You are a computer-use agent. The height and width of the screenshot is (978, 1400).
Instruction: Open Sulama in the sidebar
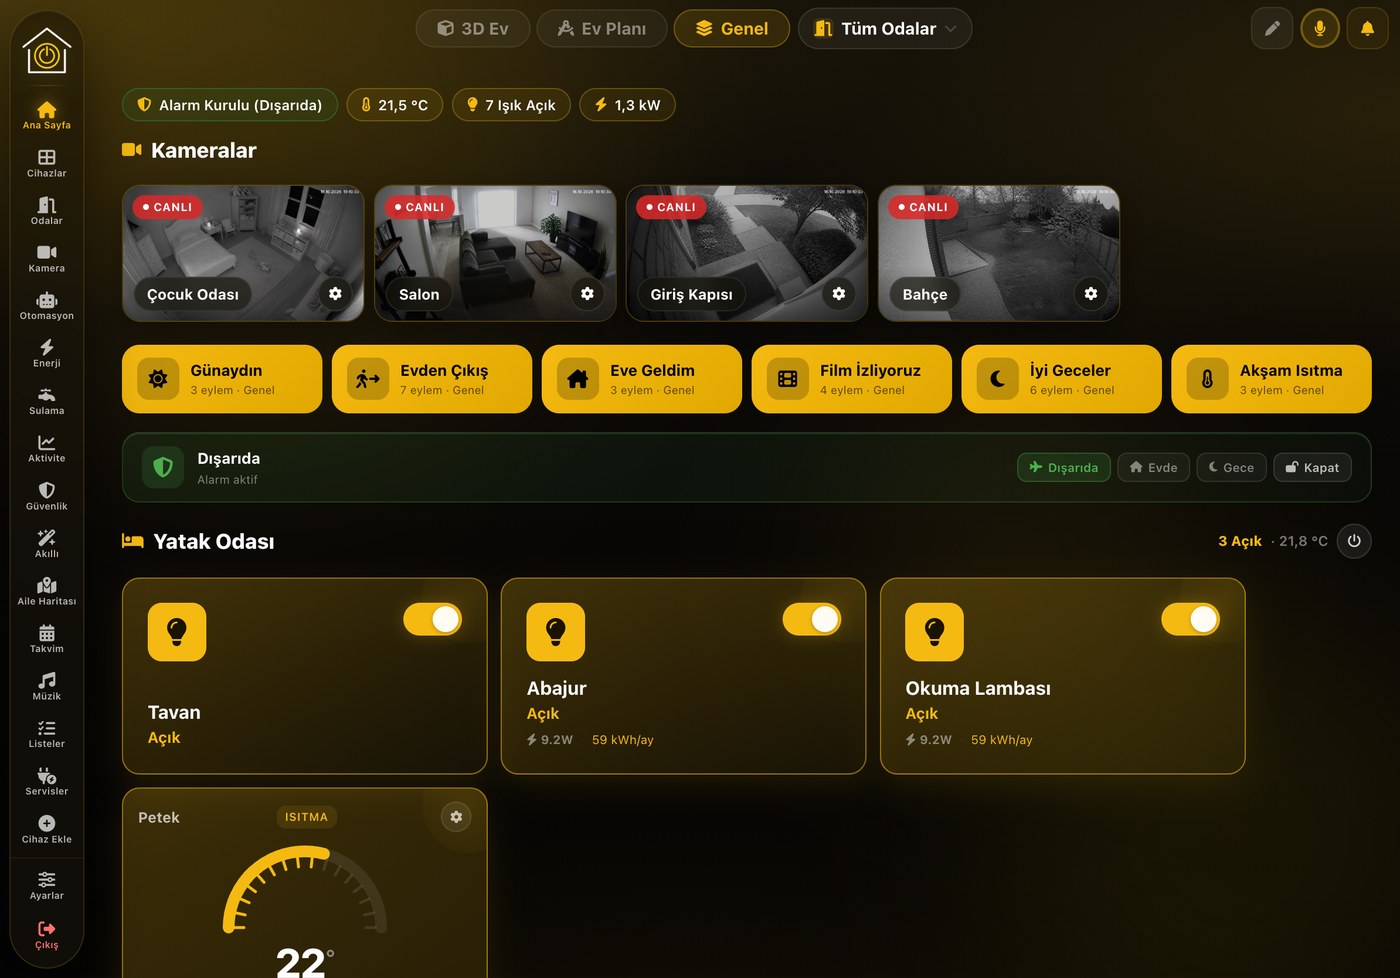(x=47, y=401)
